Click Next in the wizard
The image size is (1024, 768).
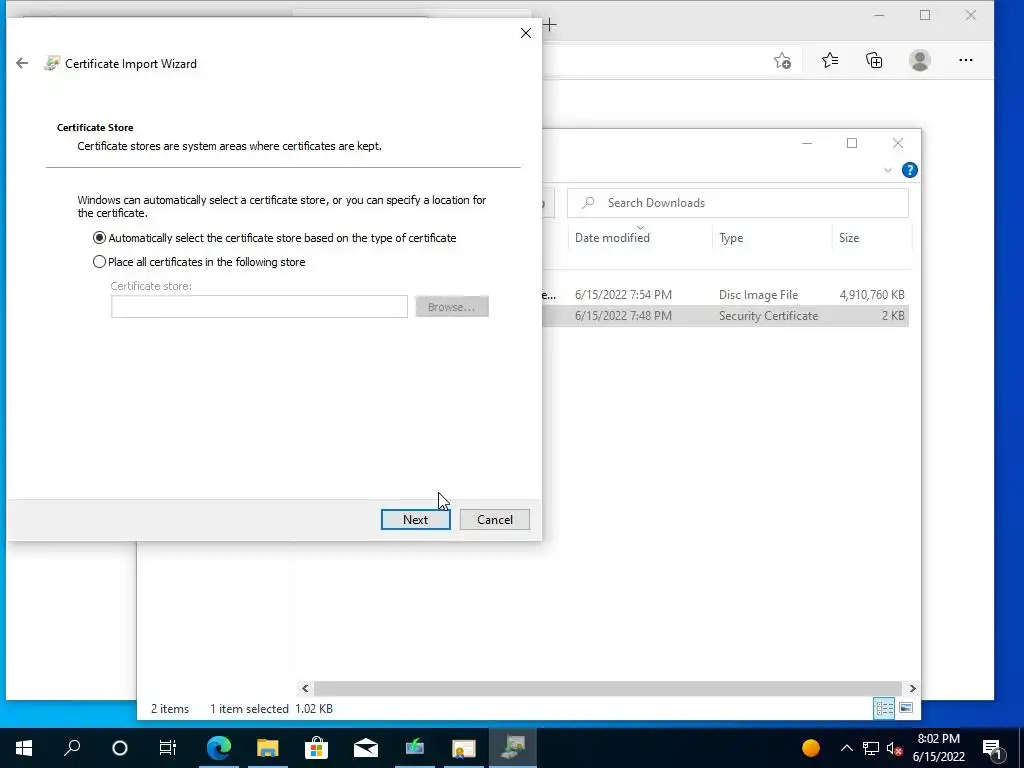[415, 520]
